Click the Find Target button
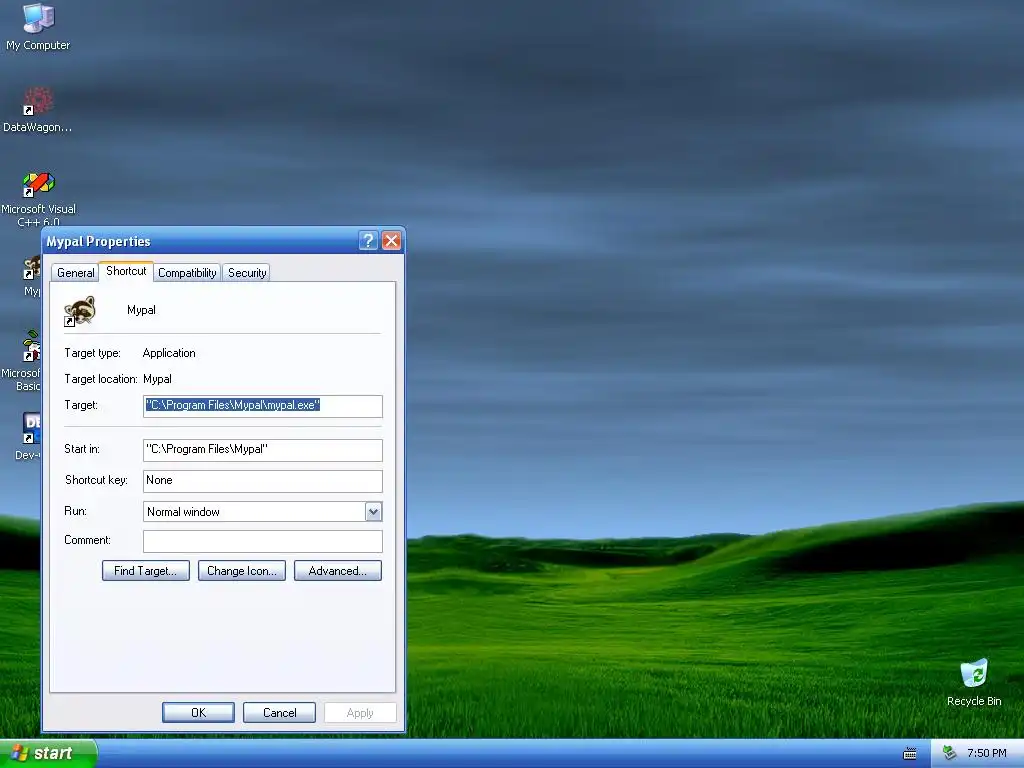 (x=146, y=571)
